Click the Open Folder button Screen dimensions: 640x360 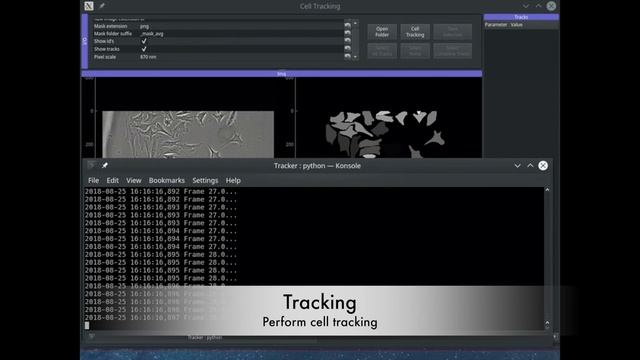(x=382, y=32)
